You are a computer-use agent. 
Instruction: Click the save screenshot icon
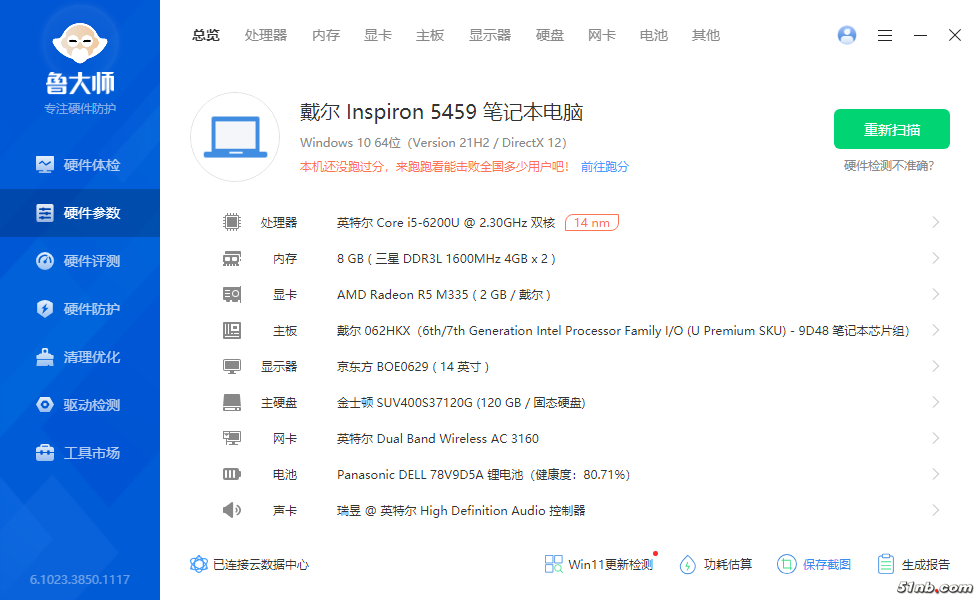point(787,564)
